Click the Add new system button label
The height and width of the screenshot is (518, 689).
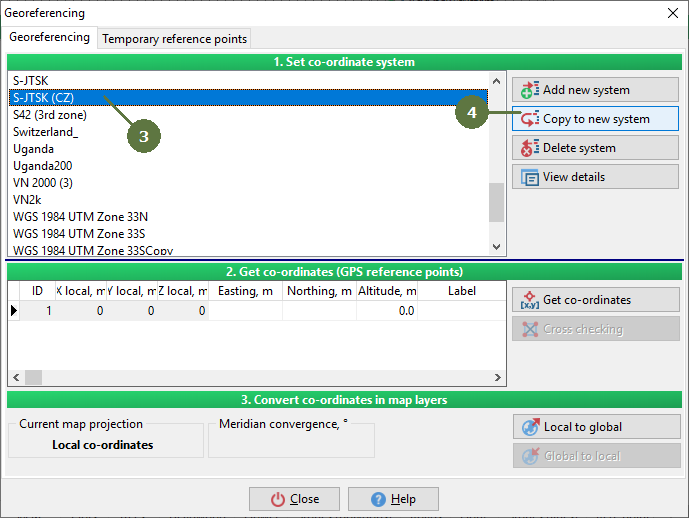pyautogui.click(x=586, y=90)
